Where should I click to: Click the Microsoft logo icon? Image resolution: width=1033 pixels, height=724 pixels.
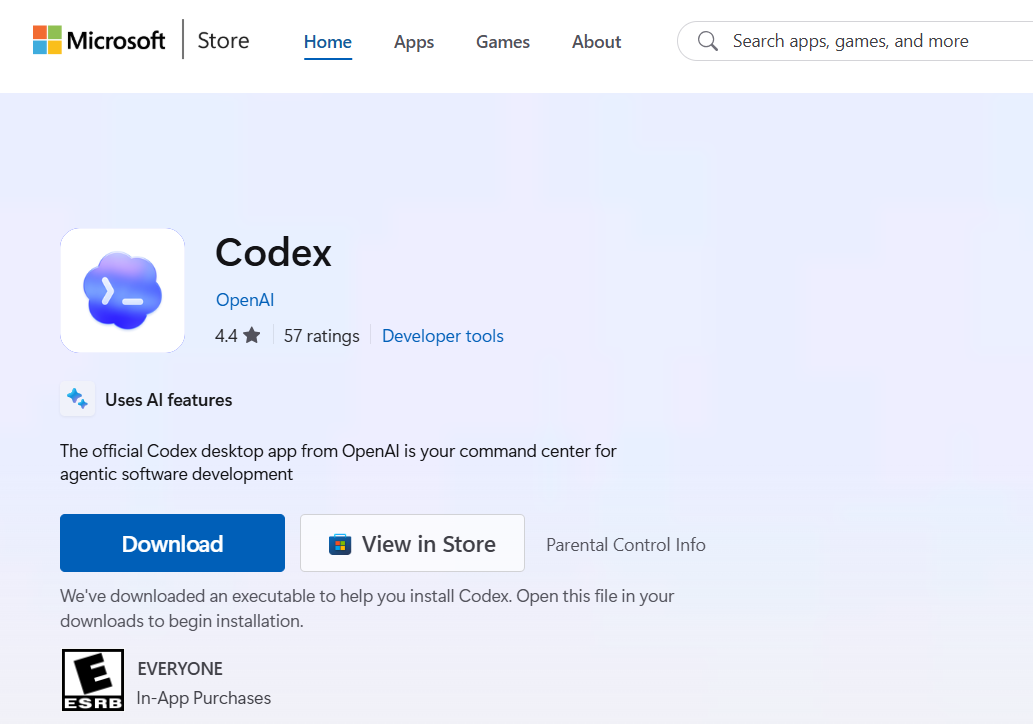click(47, 40)
